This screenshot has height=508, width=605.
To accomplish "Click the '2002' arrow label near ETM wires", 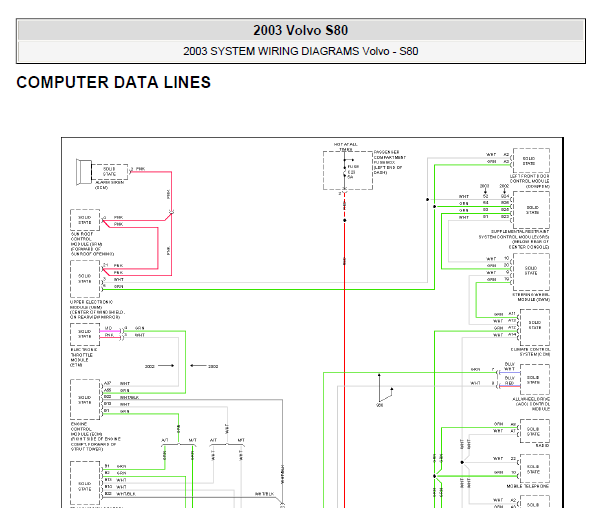I will 150,366.
